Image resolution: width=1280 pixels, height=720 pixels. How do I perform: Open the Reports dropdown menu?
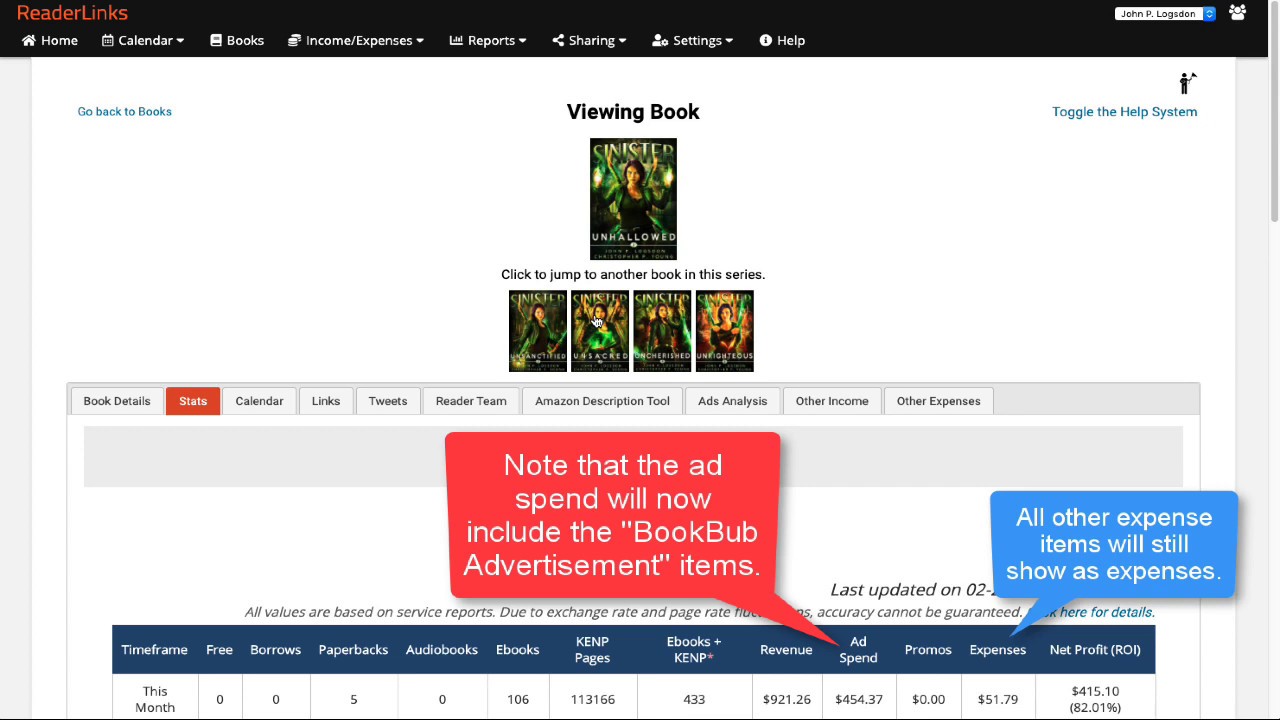(x=488, y=40)
